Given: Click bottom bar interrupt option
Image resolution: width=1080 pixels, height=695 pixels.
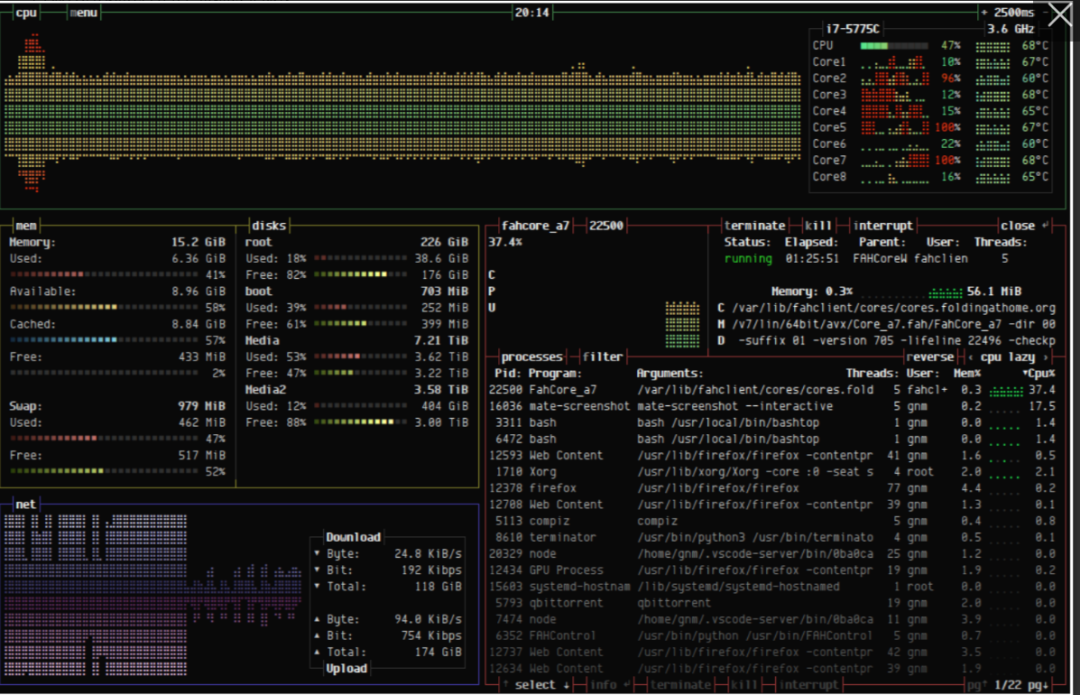Looking at the screenshot, I should click(809, 685).
